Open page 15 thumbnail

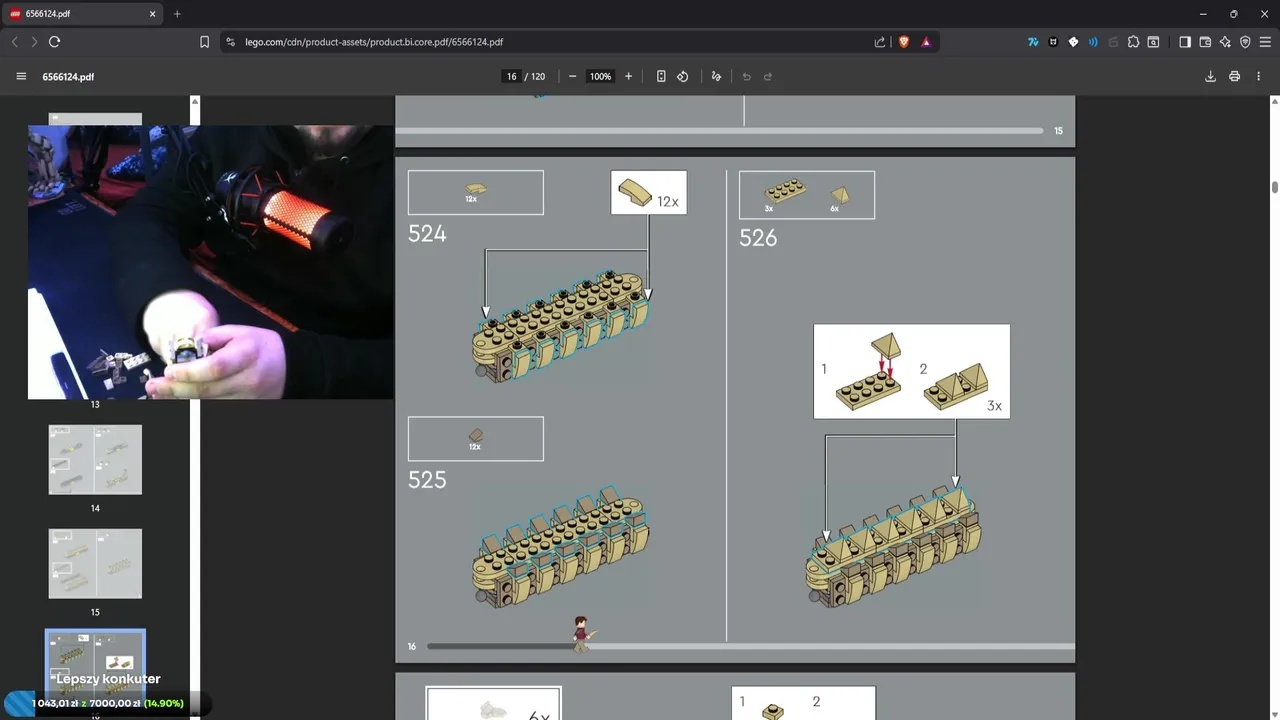[95, 564]
